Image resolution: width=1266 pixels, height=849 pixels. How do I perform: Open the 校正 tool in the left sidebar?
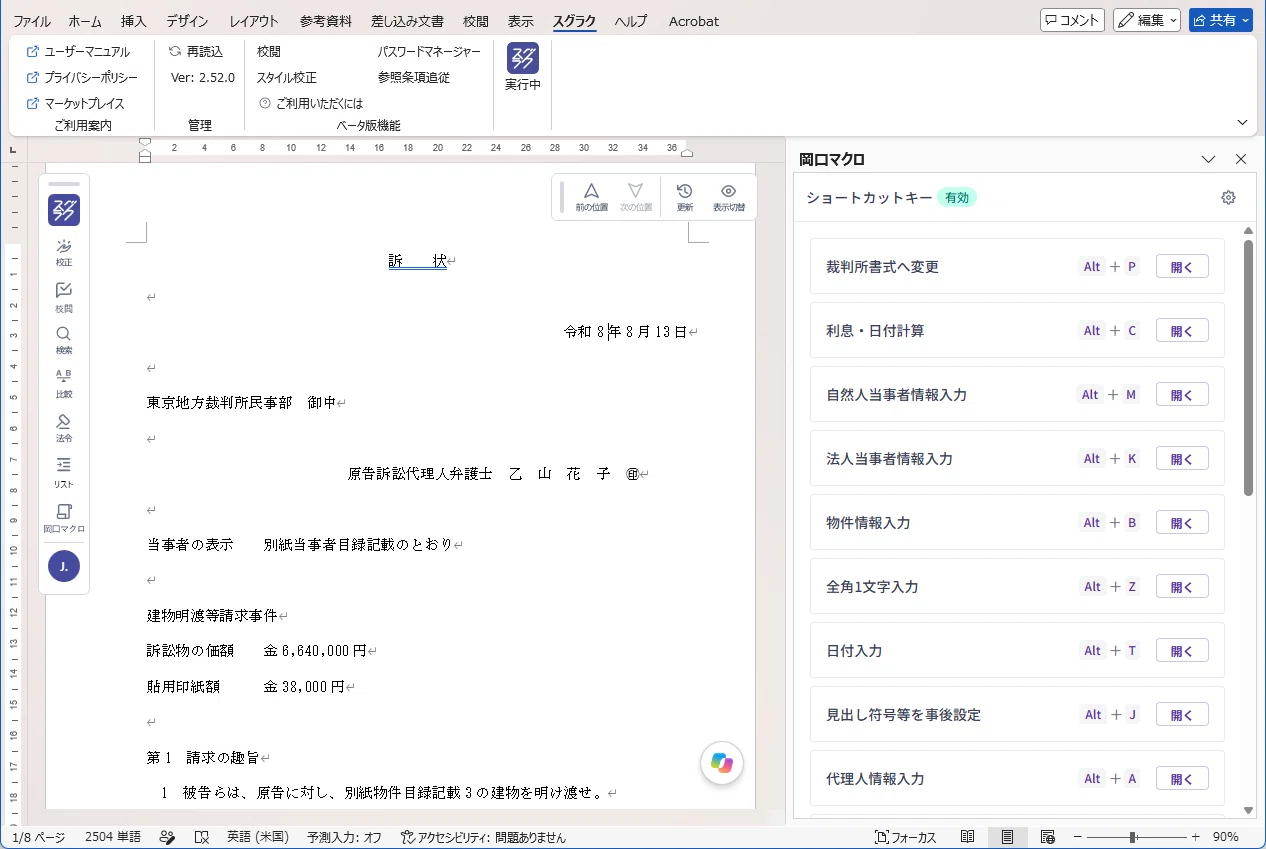pyautogui.click(x=64, y=253)
